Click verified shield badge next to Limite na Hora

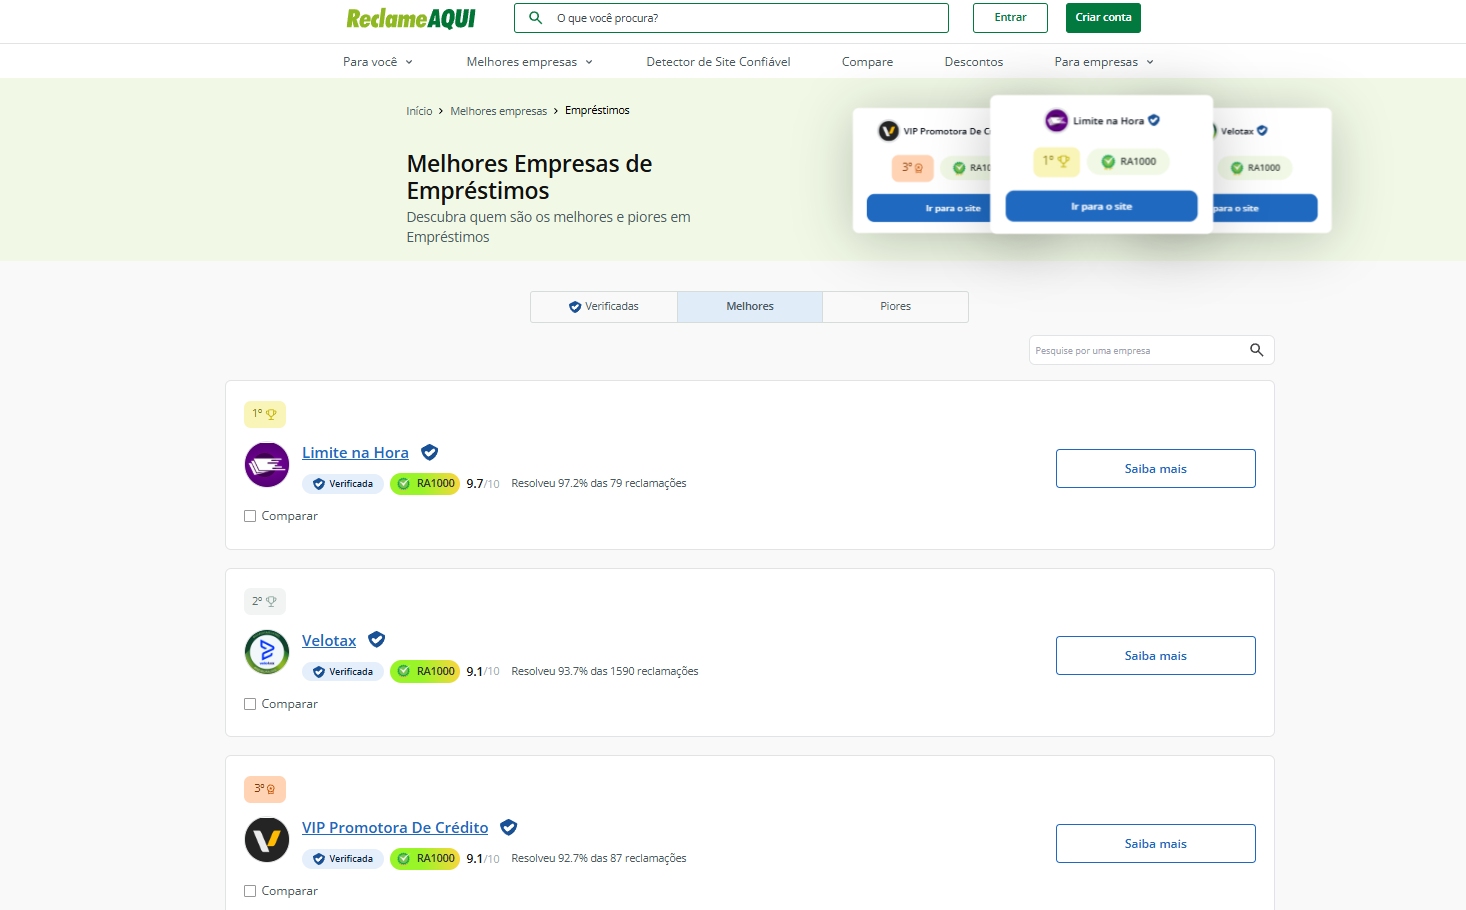click(x=430, y=452)
